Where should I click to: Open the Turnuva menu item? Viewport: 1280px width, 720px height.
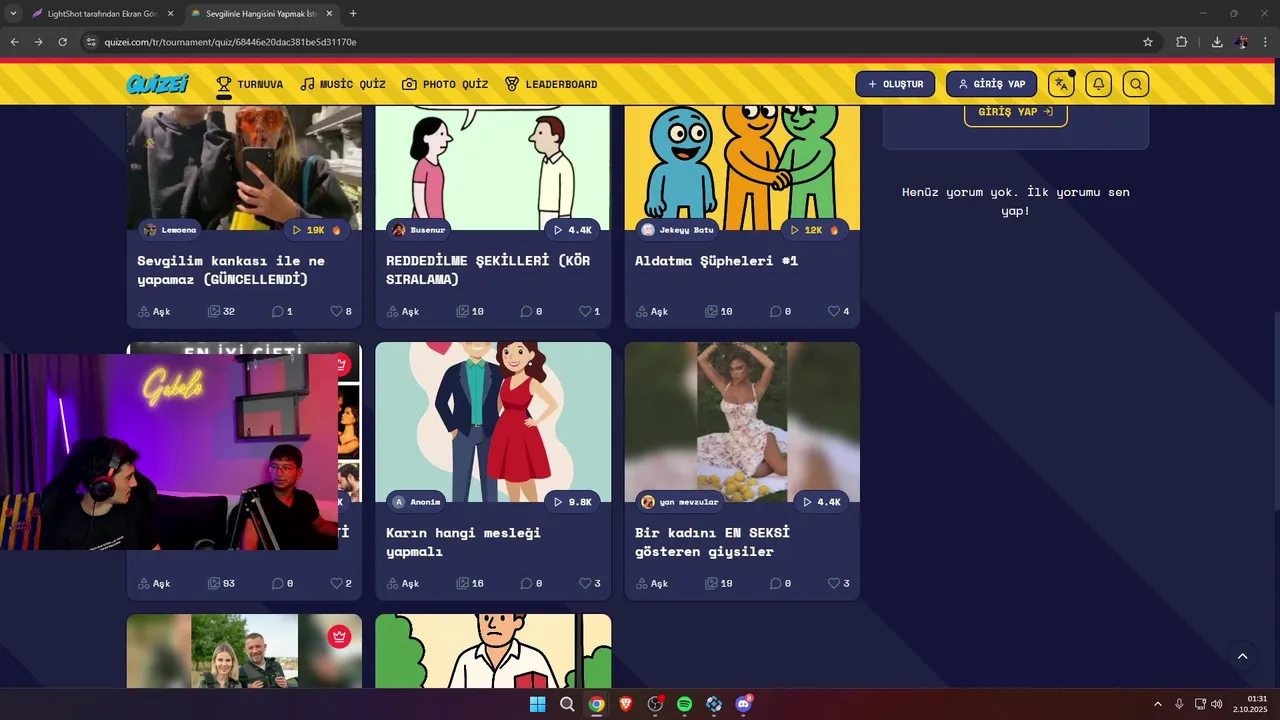(x=250, y=84)
